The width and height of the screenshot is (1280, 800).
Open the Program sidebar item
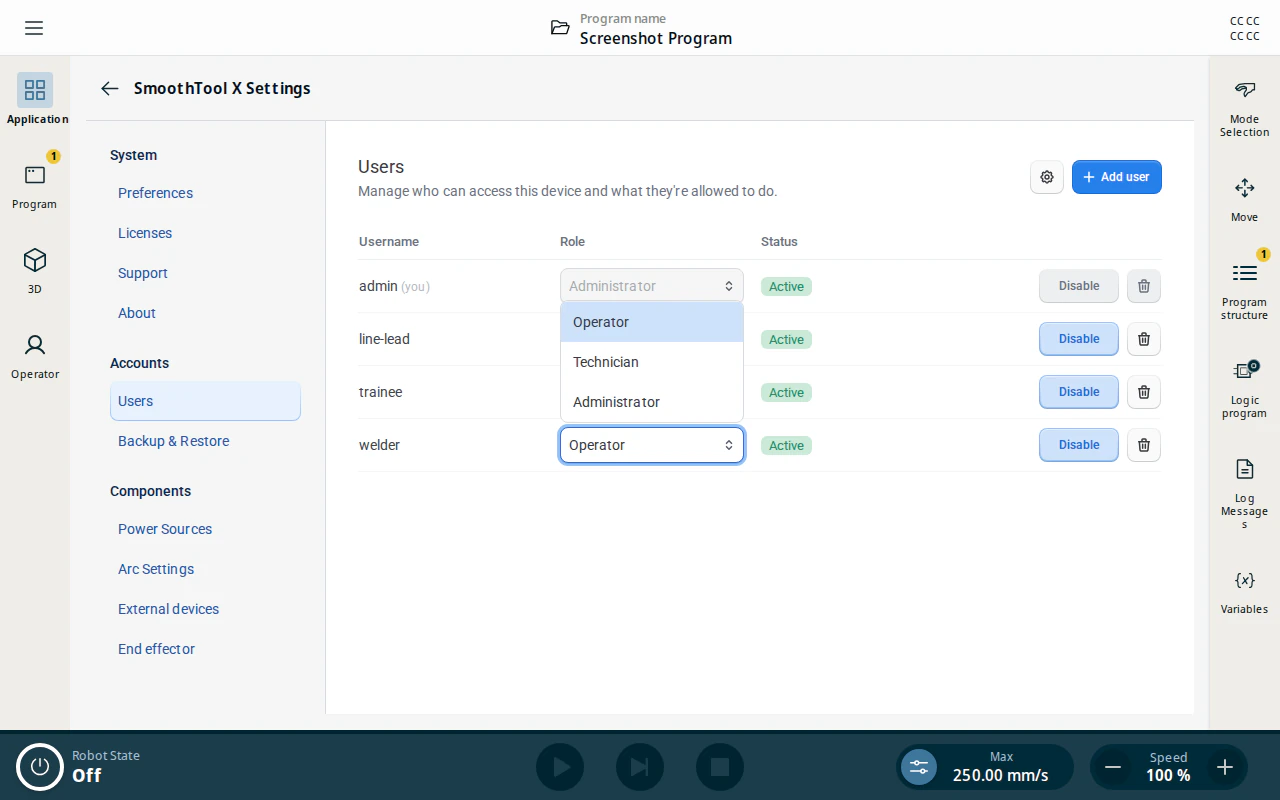coord(35,185)
